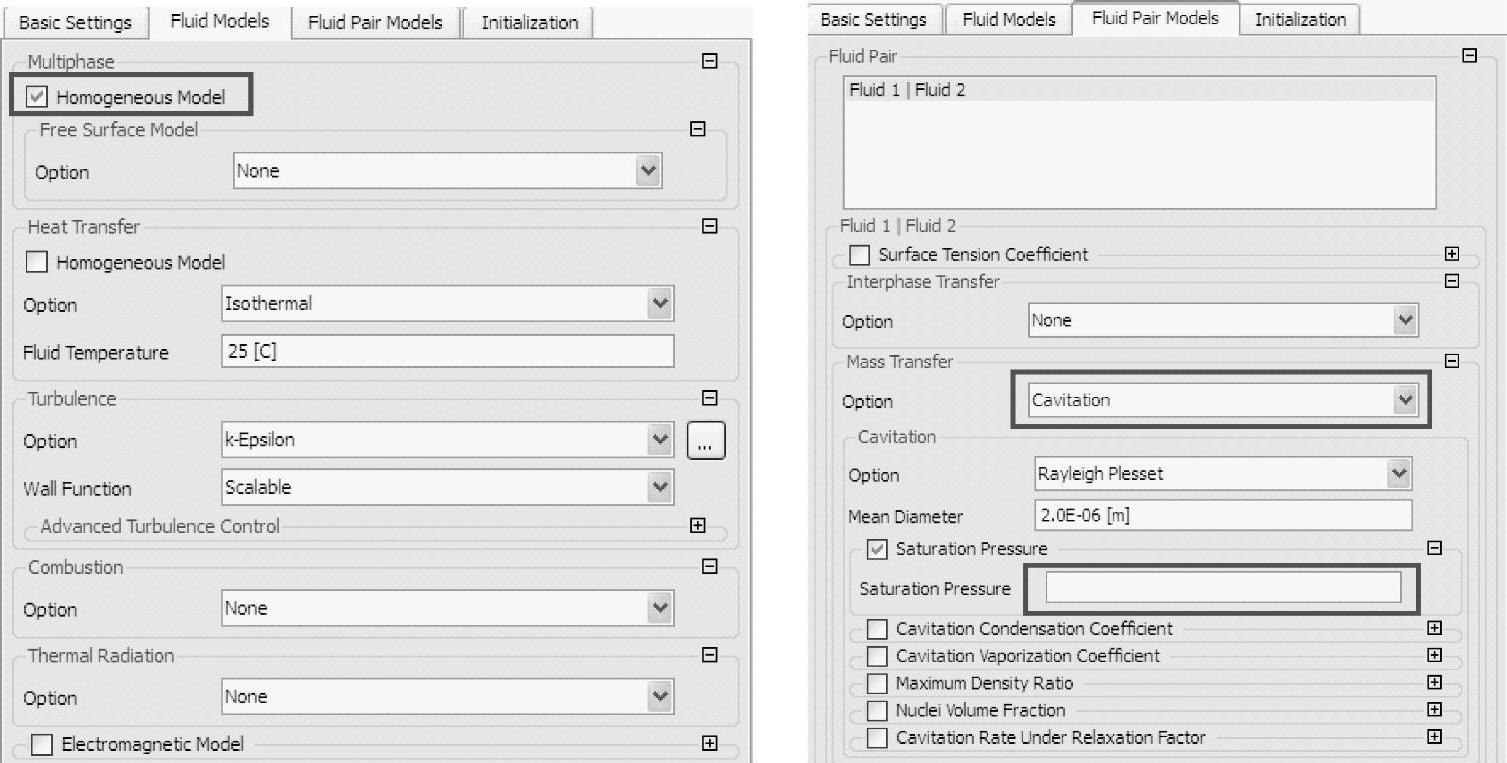The width and height of the screenshot is (1507, 763).
Task: Uncheck Multiphase Homogeneous Model checkbox
Action: [37, 98]
